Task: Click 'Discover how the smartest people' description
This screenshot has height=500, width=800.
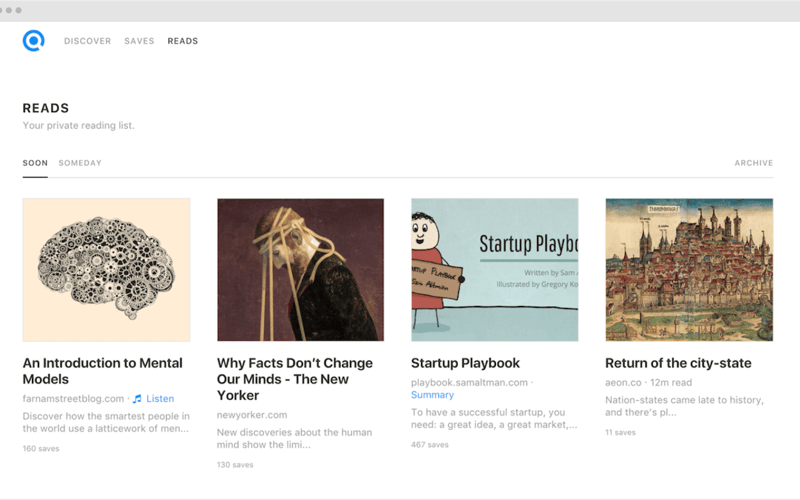Action: click(106, 422)
